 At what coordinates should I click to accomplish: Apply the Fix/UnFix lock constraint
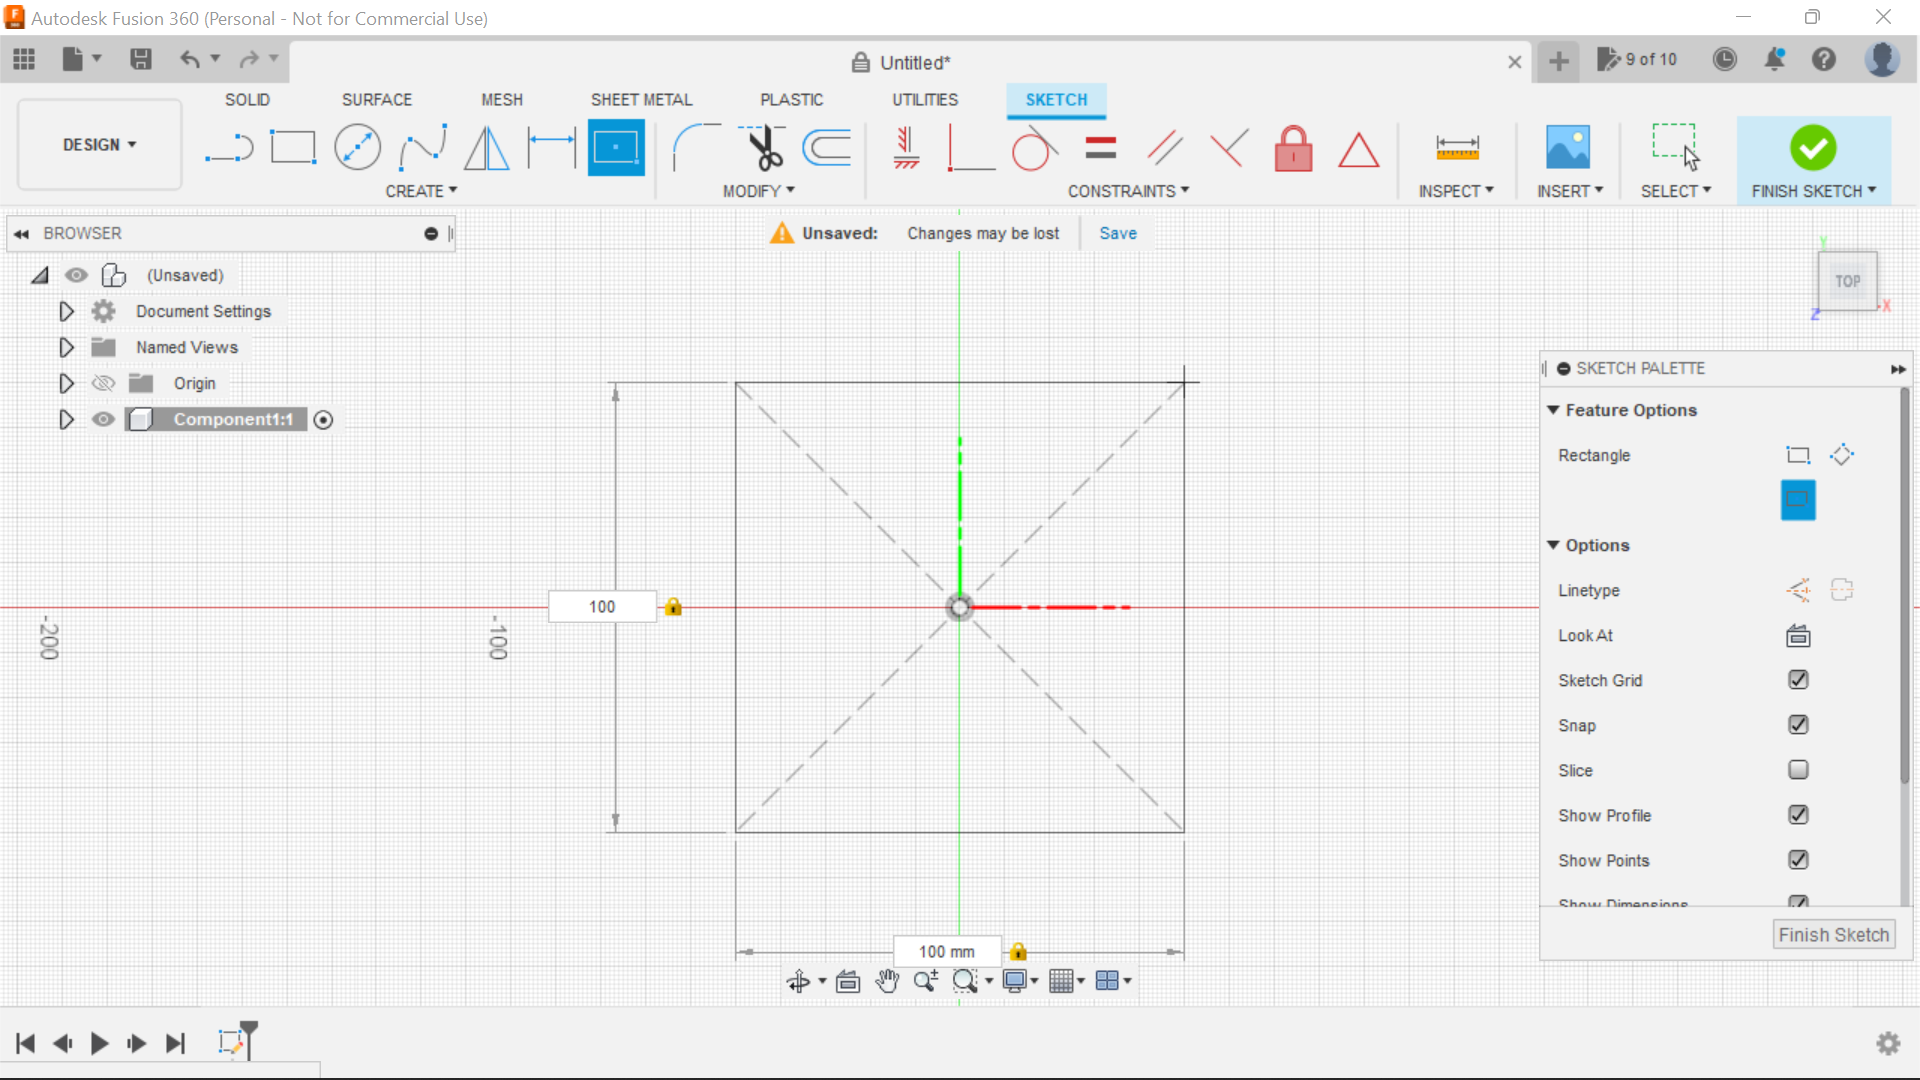click(1293, 147)
